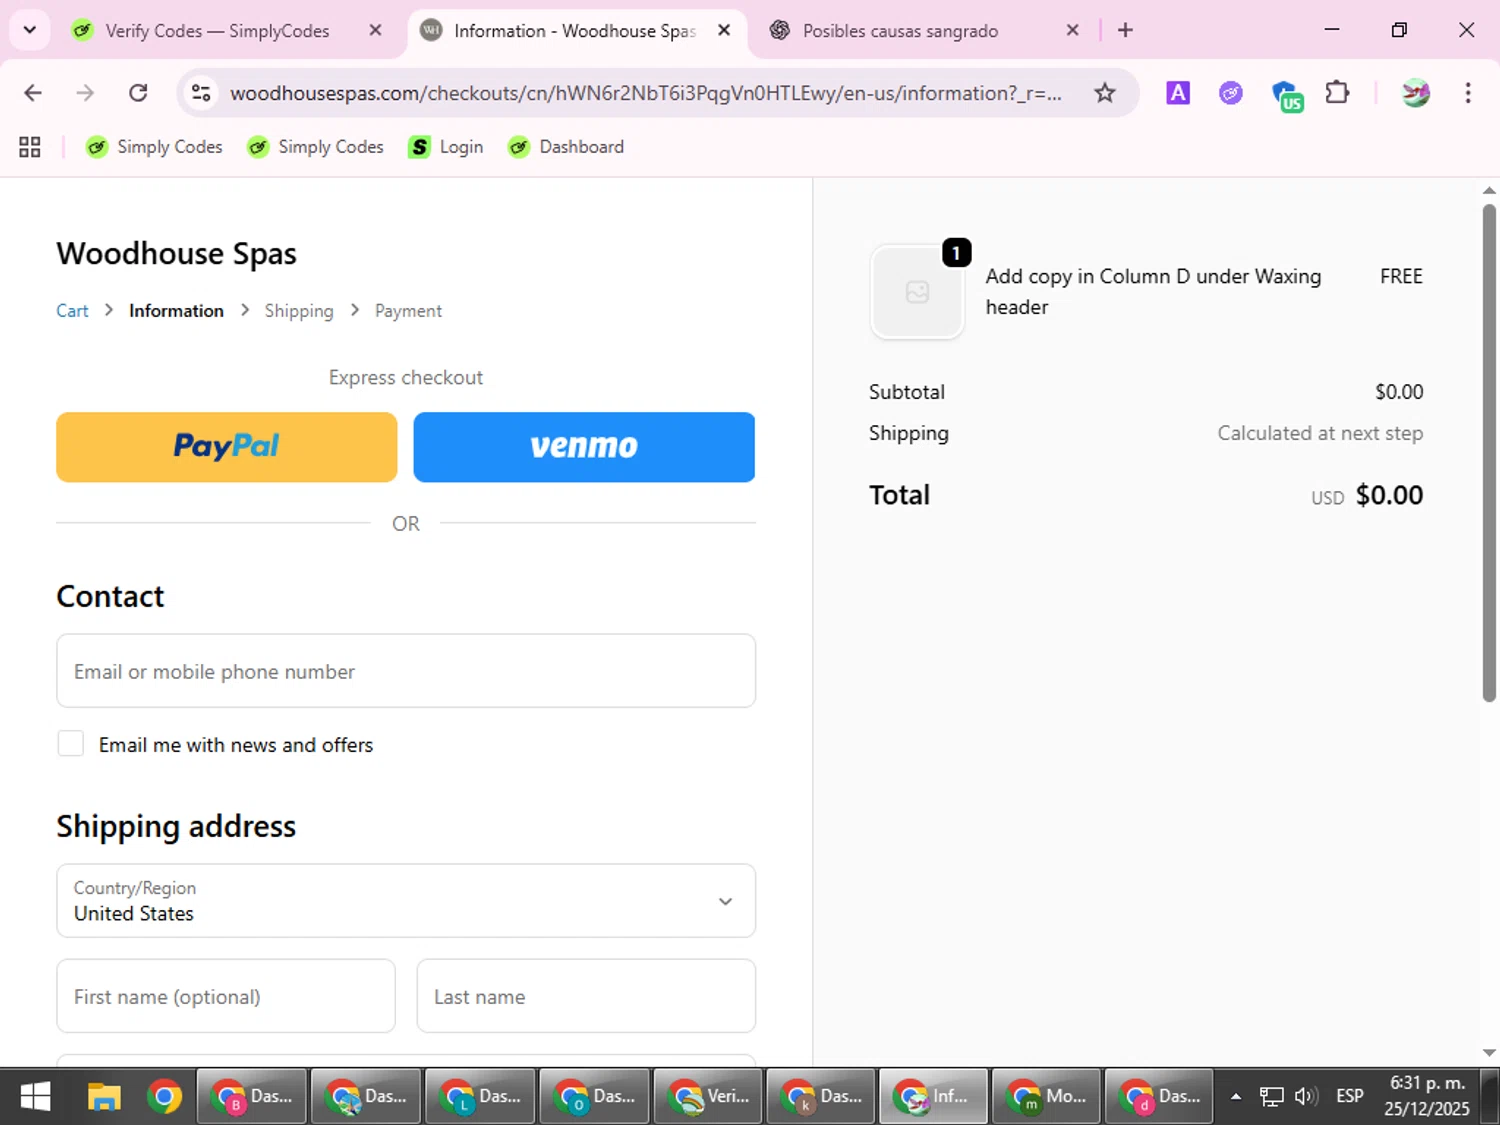This screenshot has width=1500, height=1125.
Task: Open a new browser tab
Action: 1125,30
